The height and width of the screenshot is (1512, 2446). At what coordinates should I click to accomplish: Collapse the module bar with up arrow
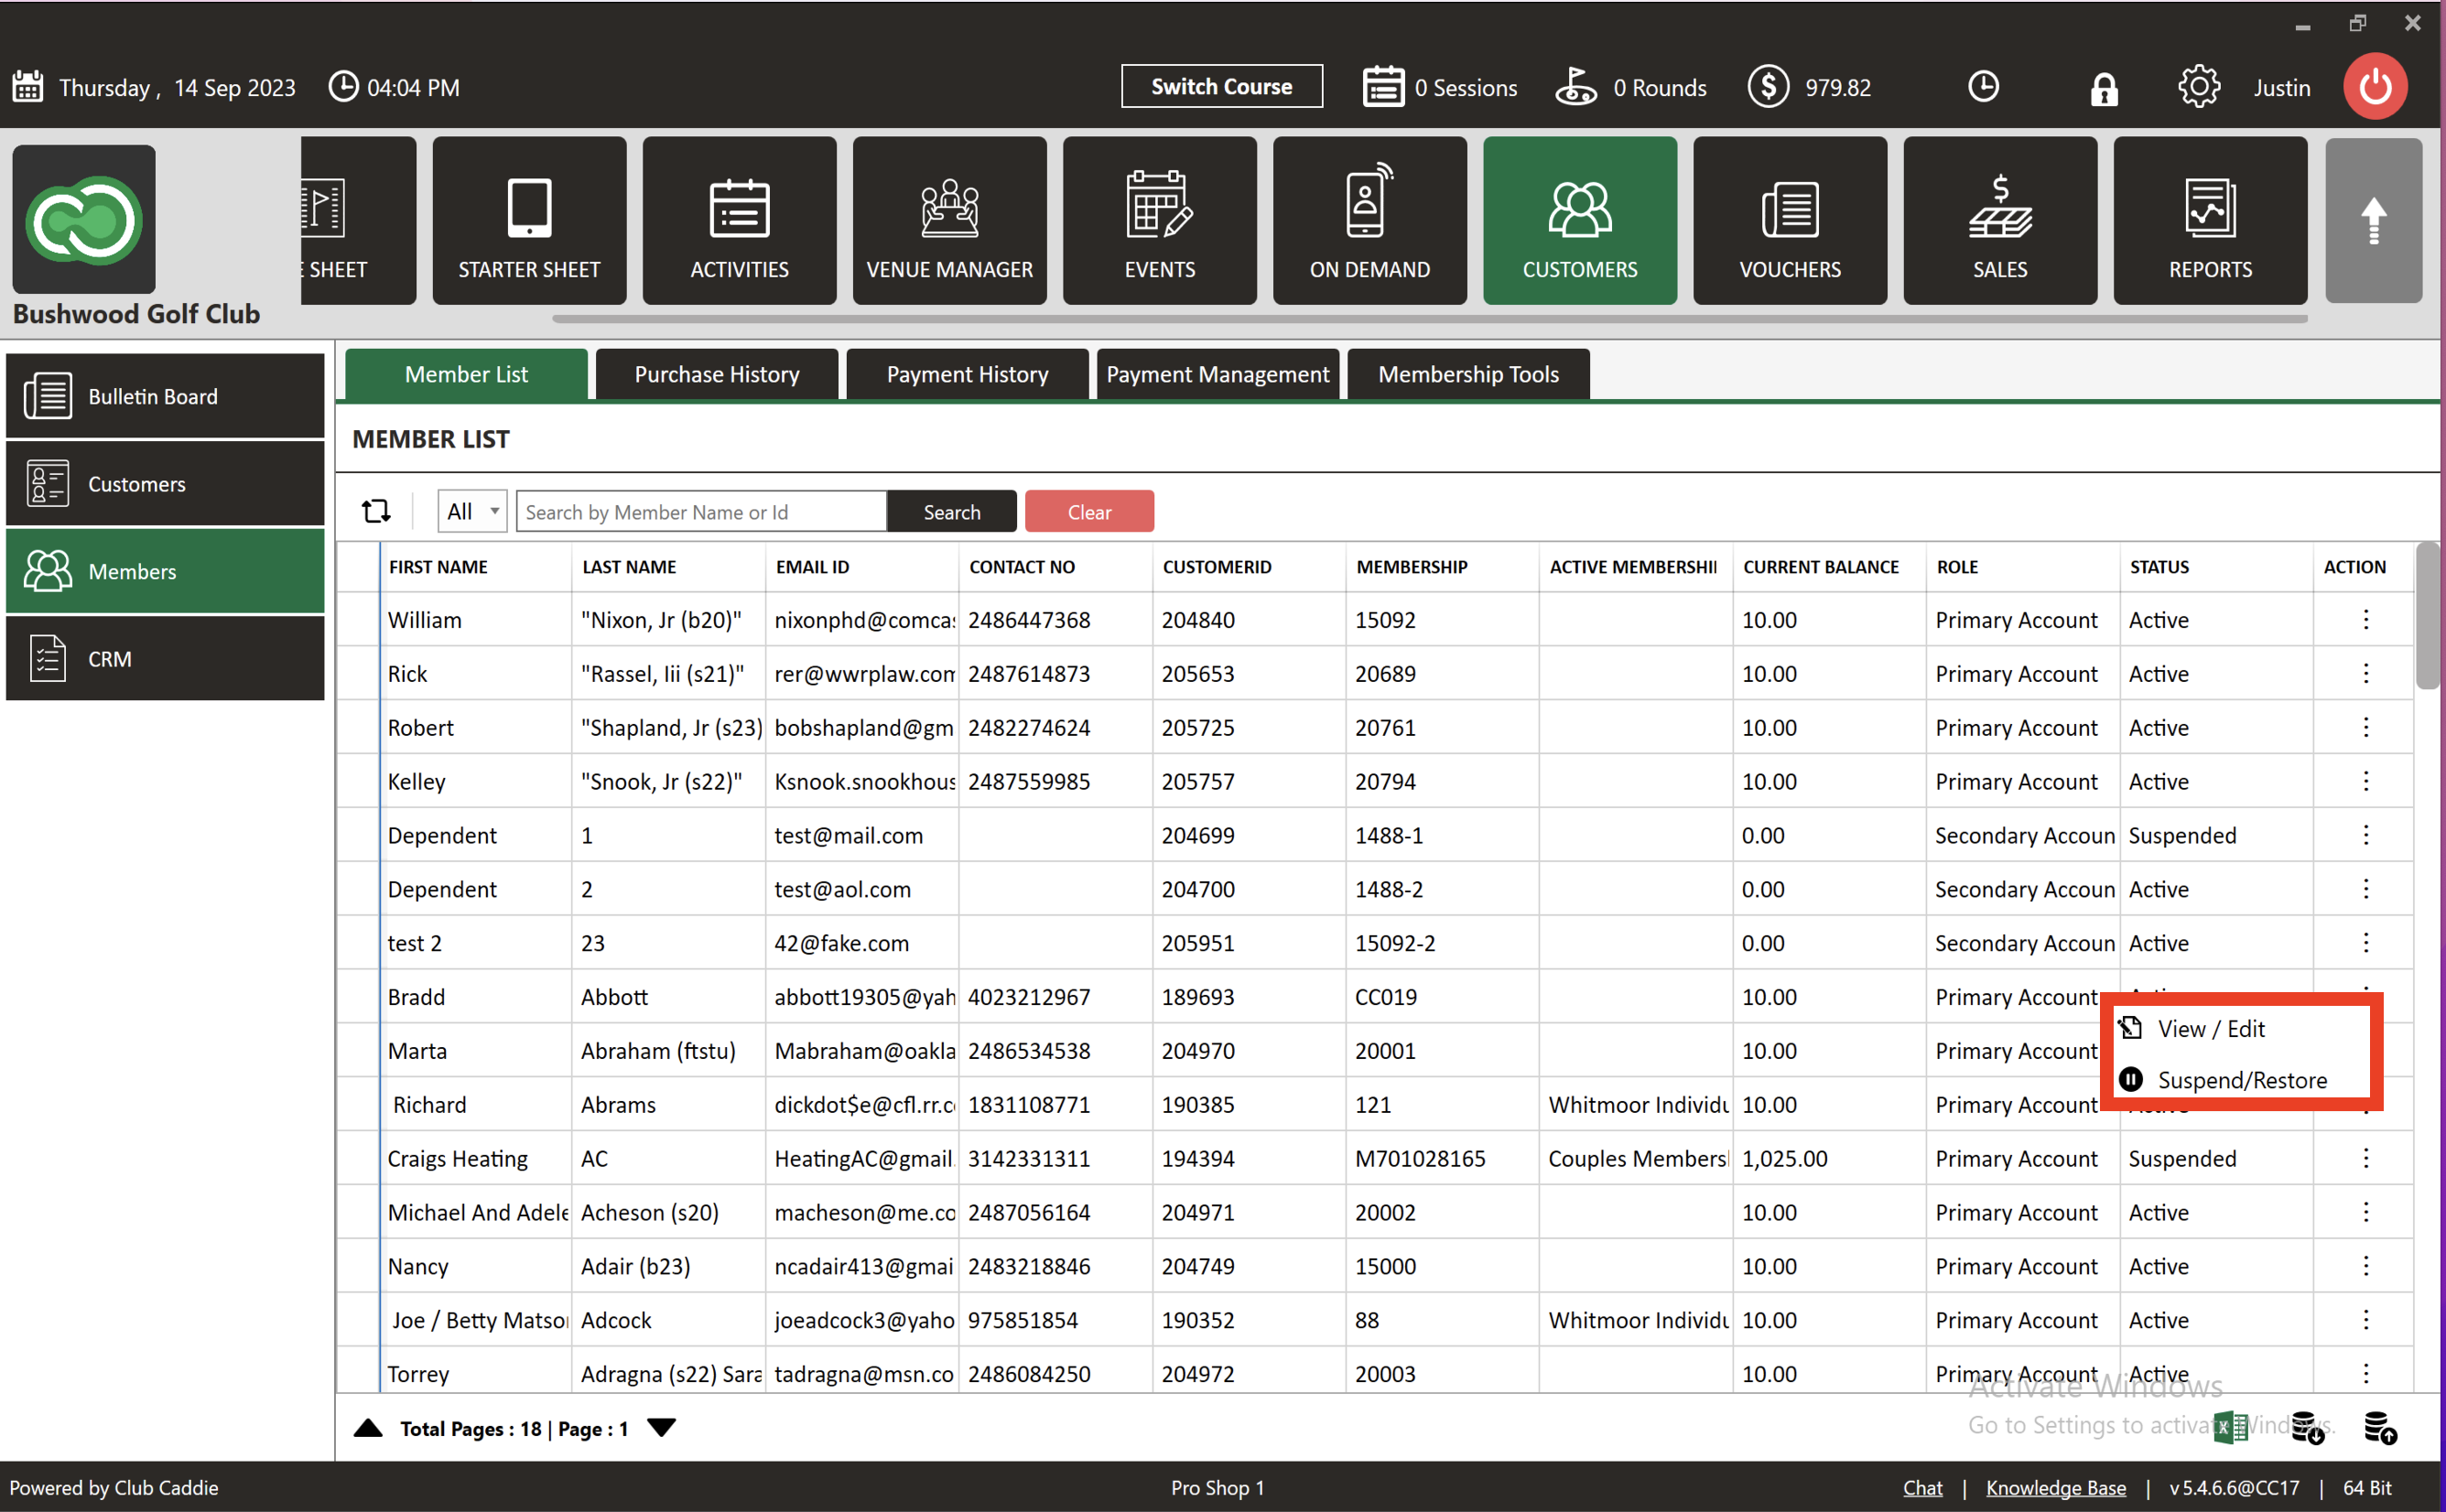[x=2372, y=221]
